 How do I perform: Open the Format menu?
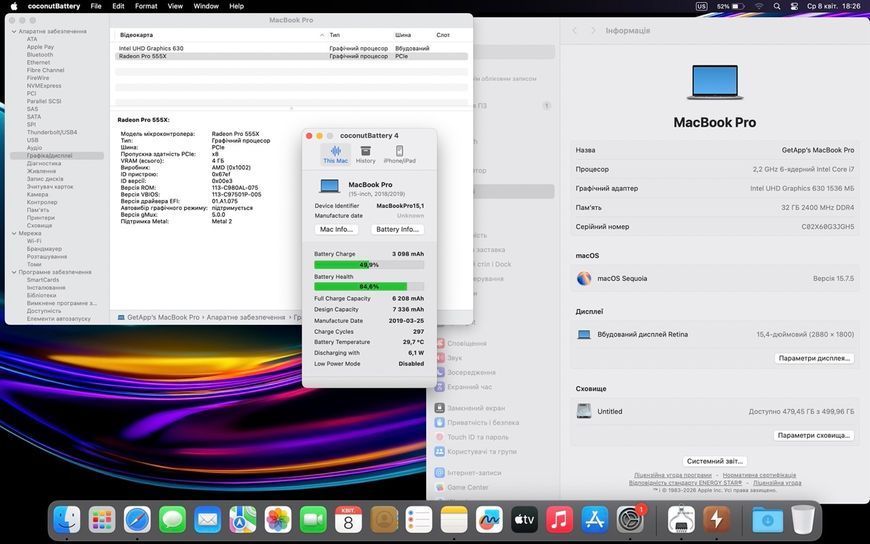[146, 6]
